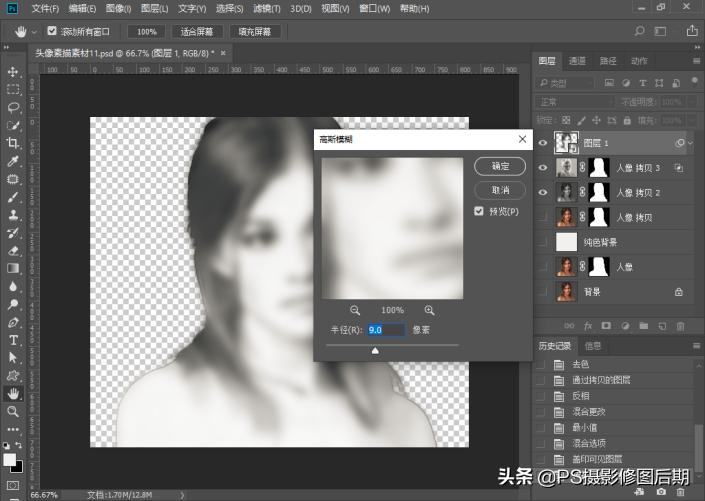Create new adjustment layer

625,326
